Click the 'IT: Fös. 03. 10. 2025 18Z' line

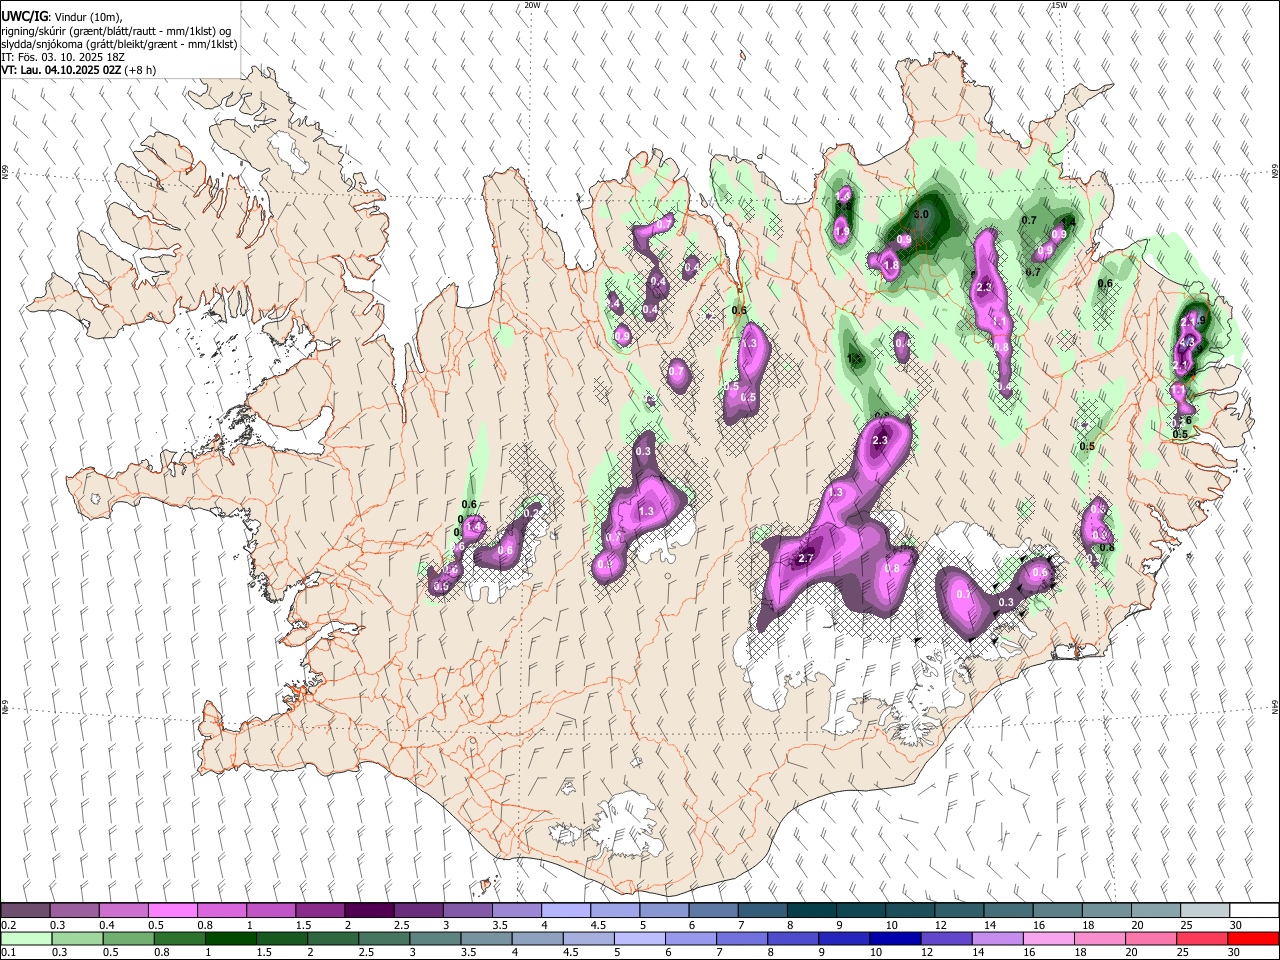(x=63, y=57)
